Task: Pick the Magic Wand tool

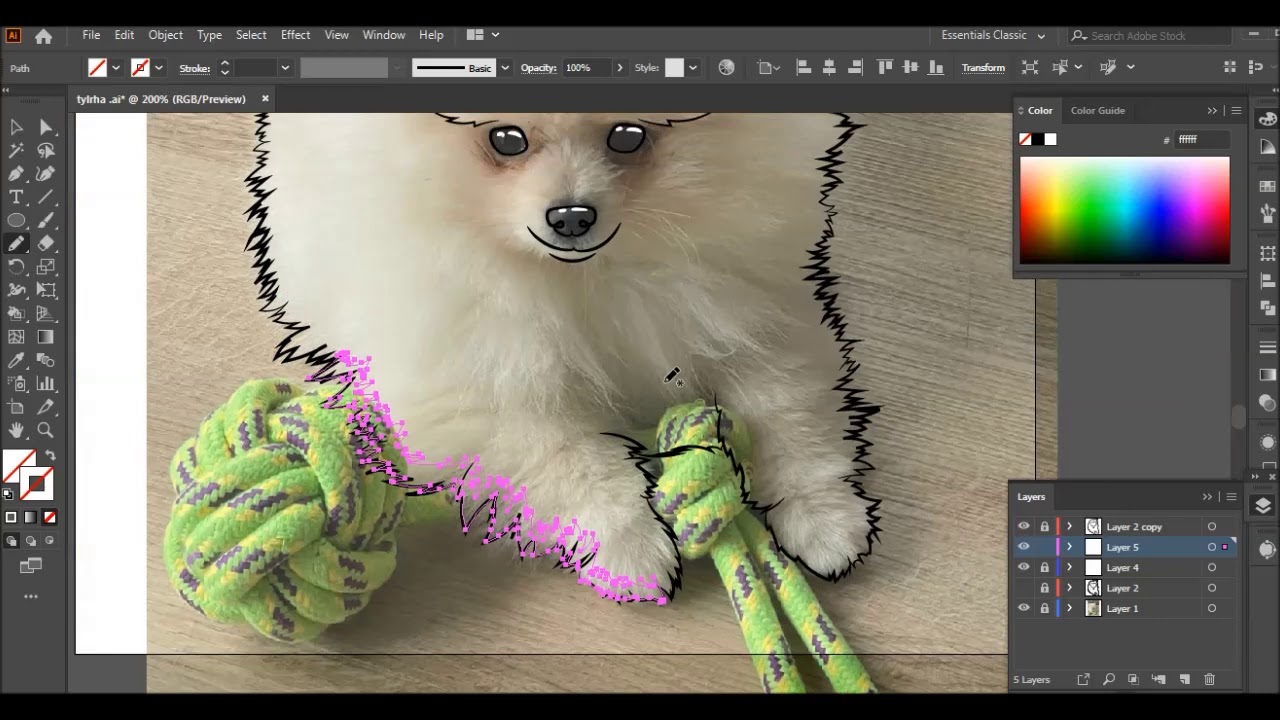Action: (x=16, y=150)
